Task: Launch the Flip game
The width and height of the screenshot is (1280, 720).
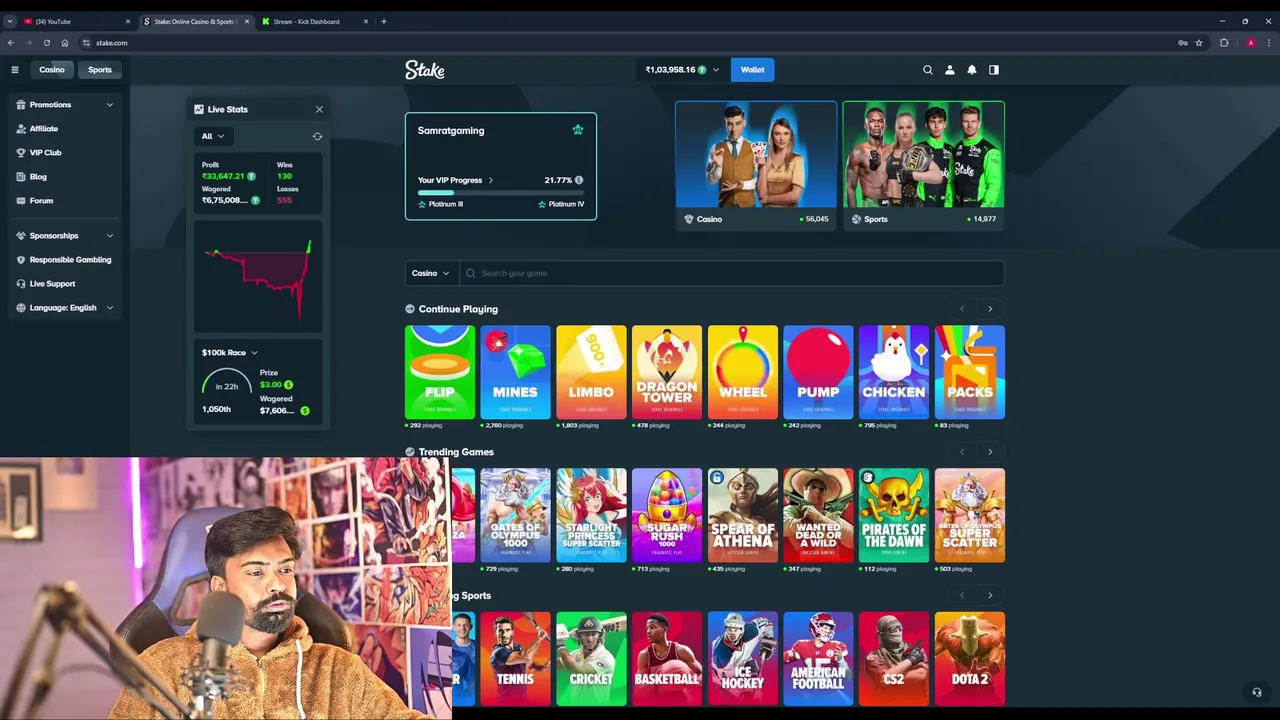Action: pyautogui.click(x=440, y=372)
